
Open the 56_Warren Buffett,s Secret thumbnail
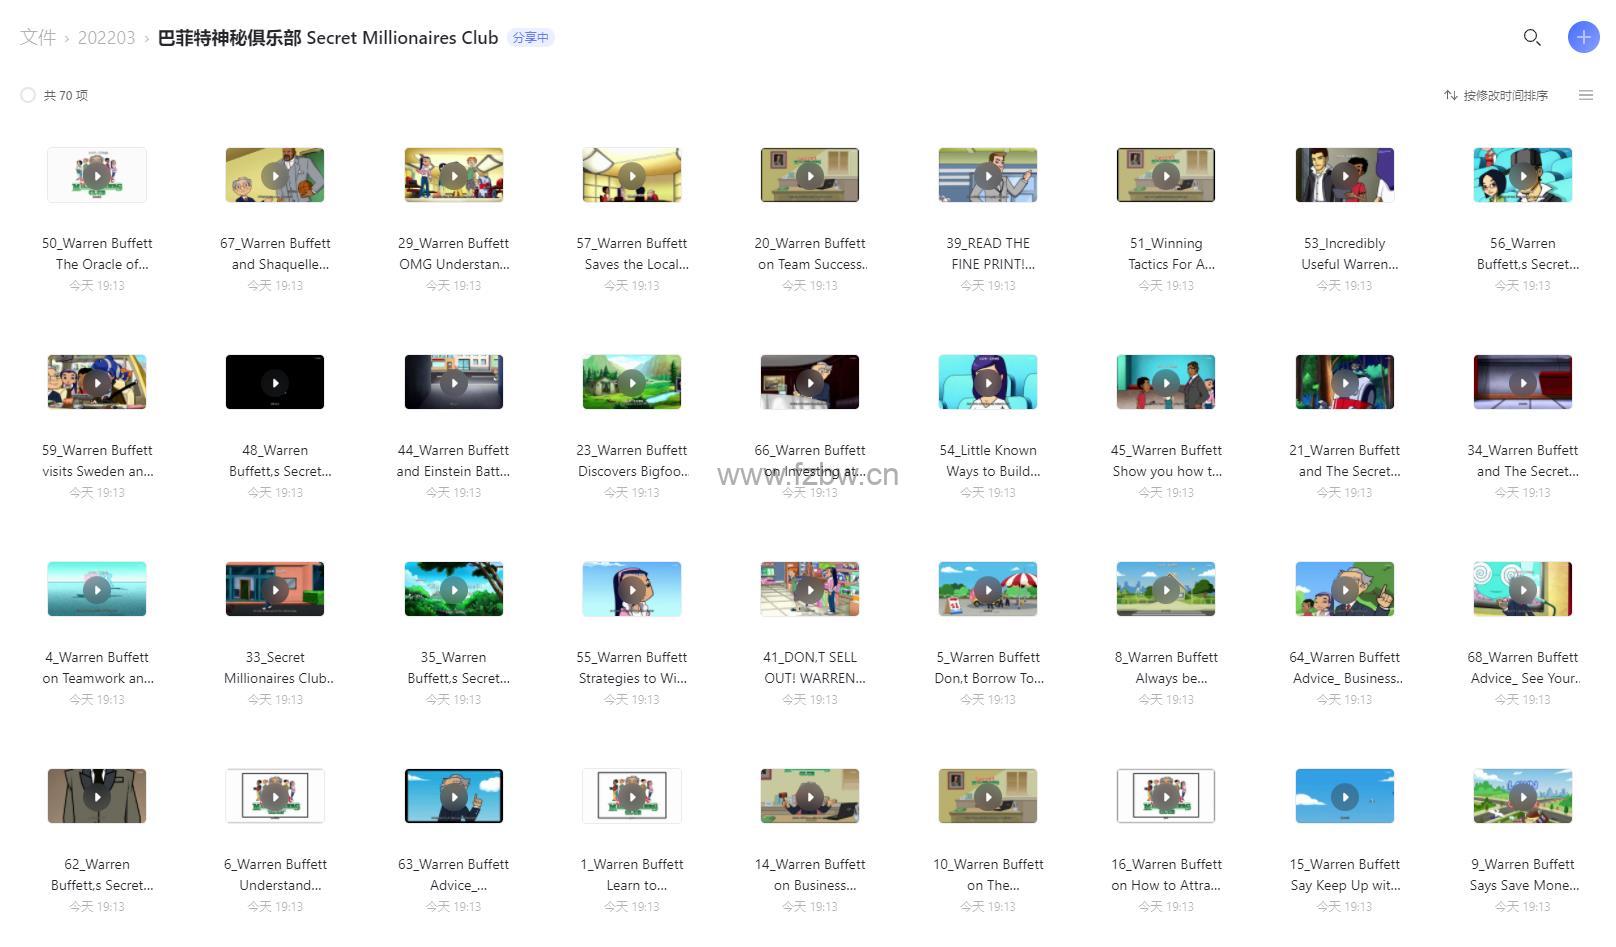click(x=1523, y=175)
